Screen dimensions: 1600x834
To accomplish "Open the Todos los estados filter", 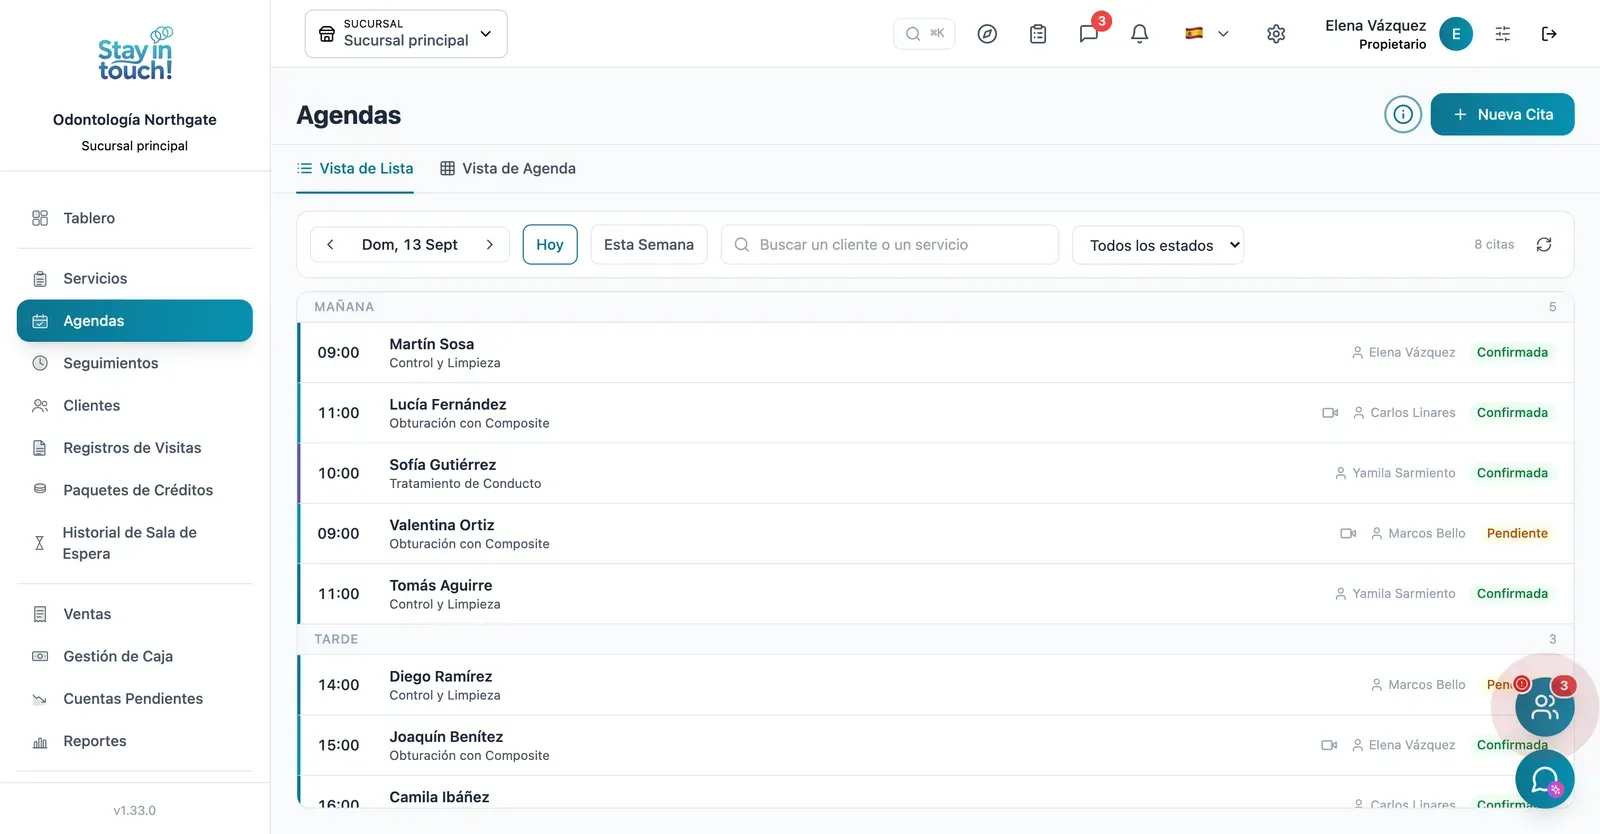I will [x=1158, y=245].
